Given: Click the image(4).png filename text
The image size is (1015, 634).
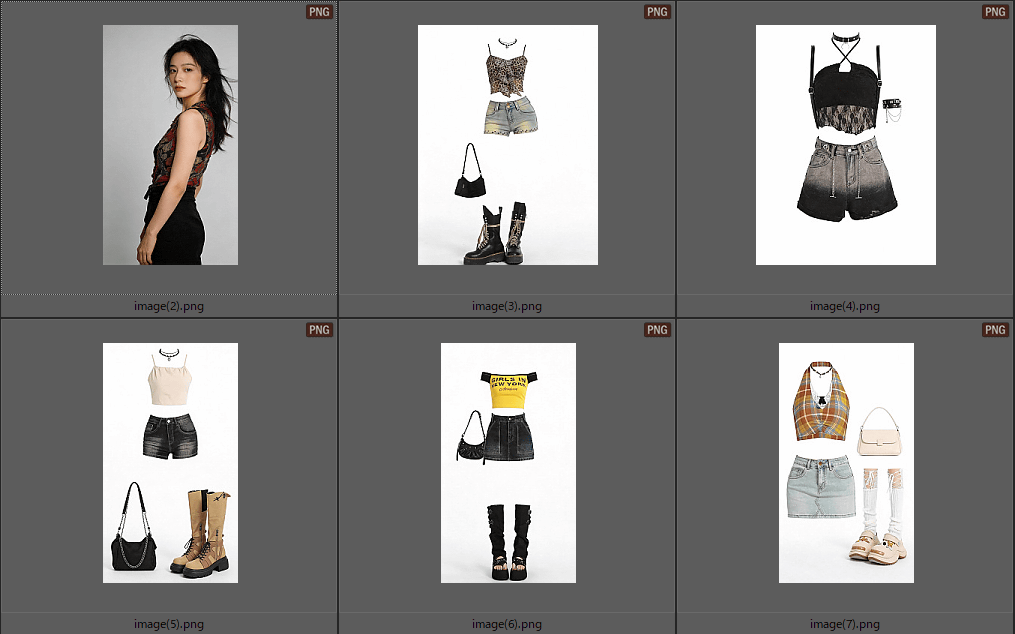Looking at the screenshot, I should pos(845,306).
